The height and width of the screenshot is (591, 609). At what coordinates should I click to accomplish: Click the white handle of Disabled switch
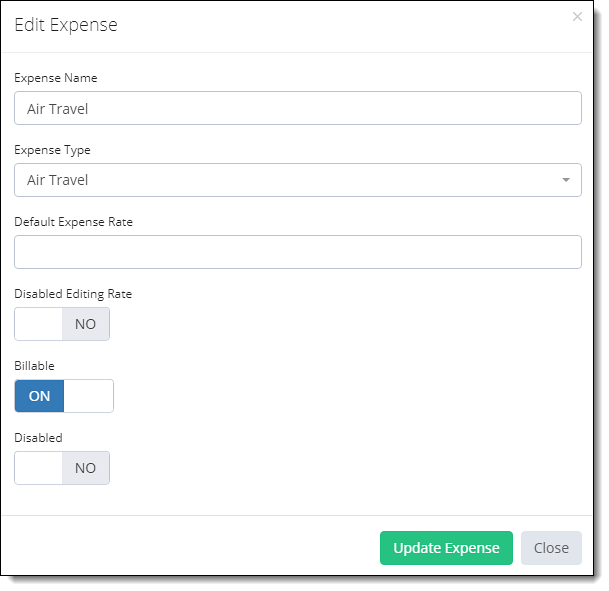coord(38,468)
